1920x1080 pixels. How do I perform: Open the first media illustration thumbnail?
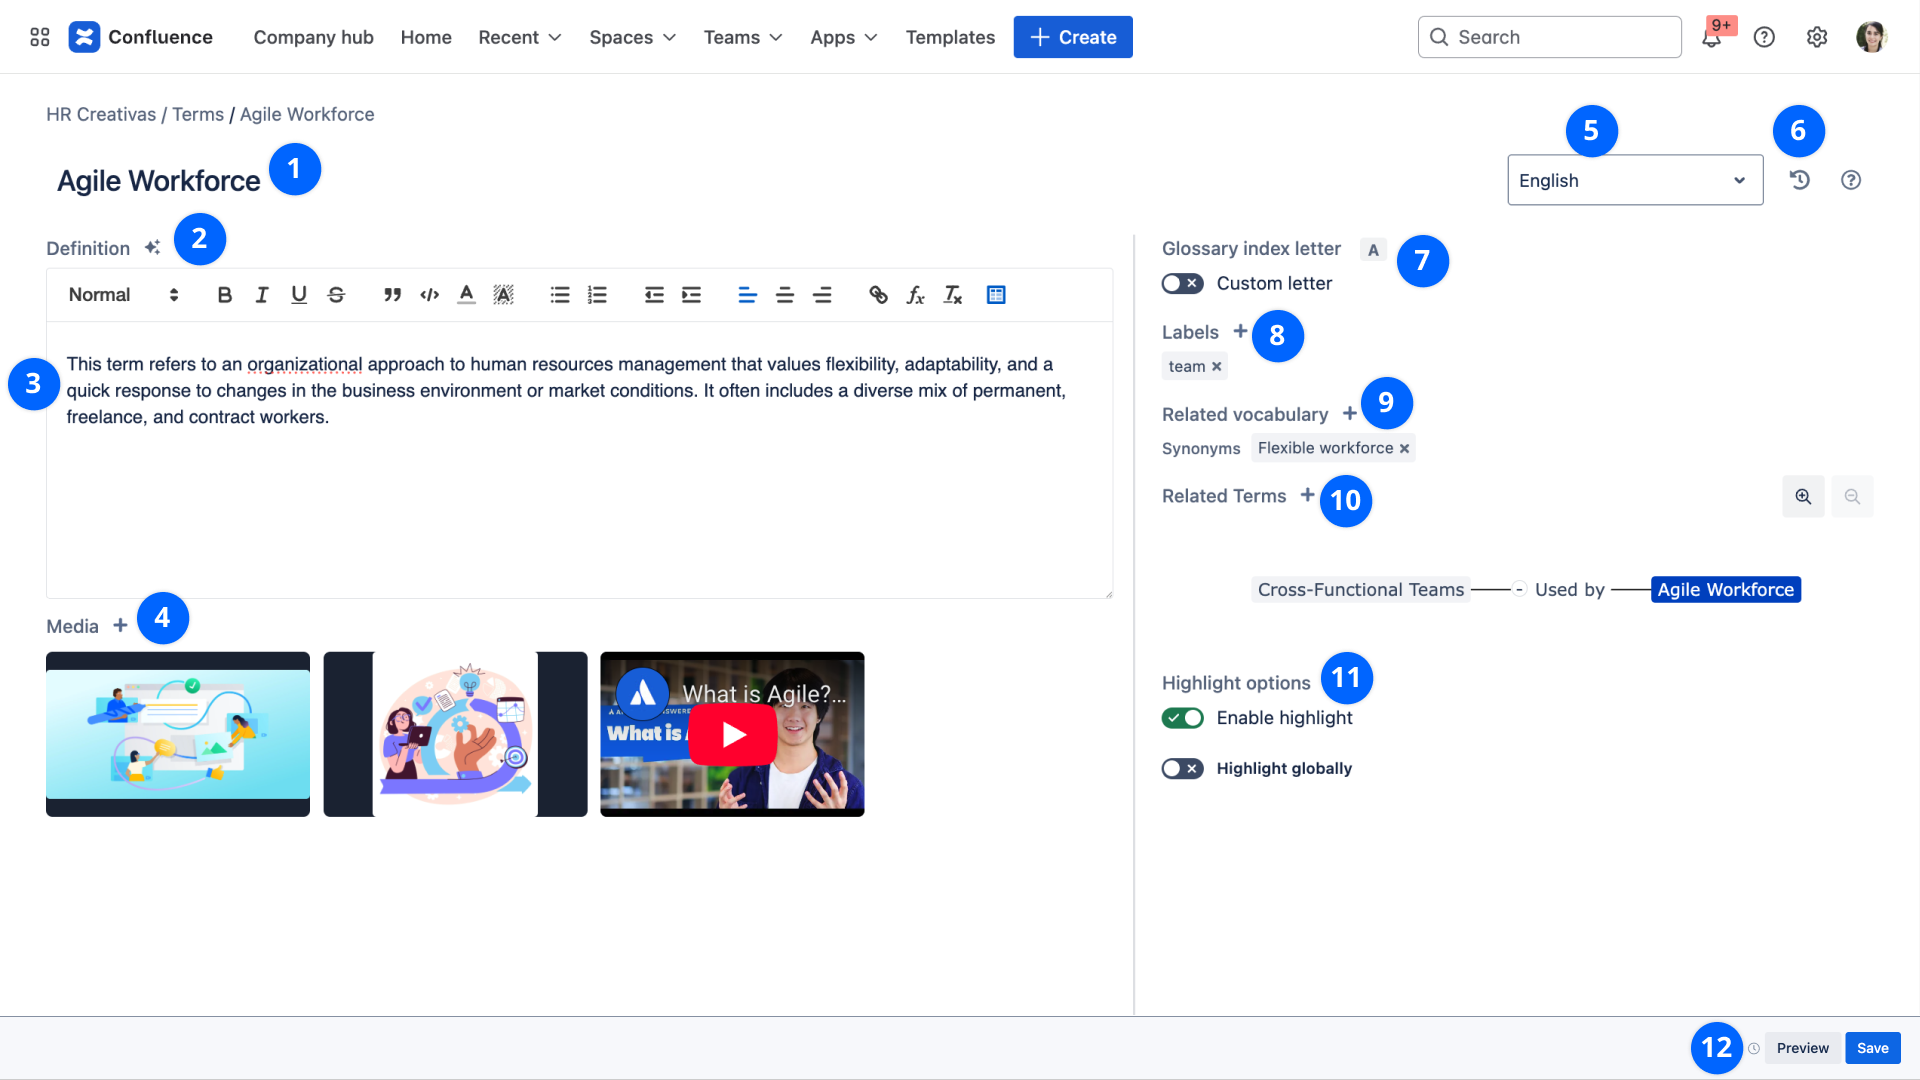(x=178, y=734)
